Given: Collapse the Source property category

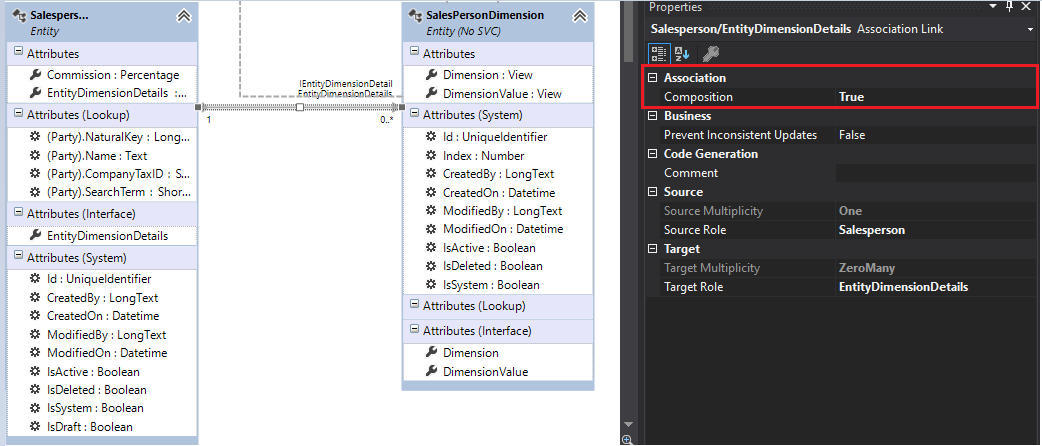Looking at the screenshot, I should tap(653, 191).
